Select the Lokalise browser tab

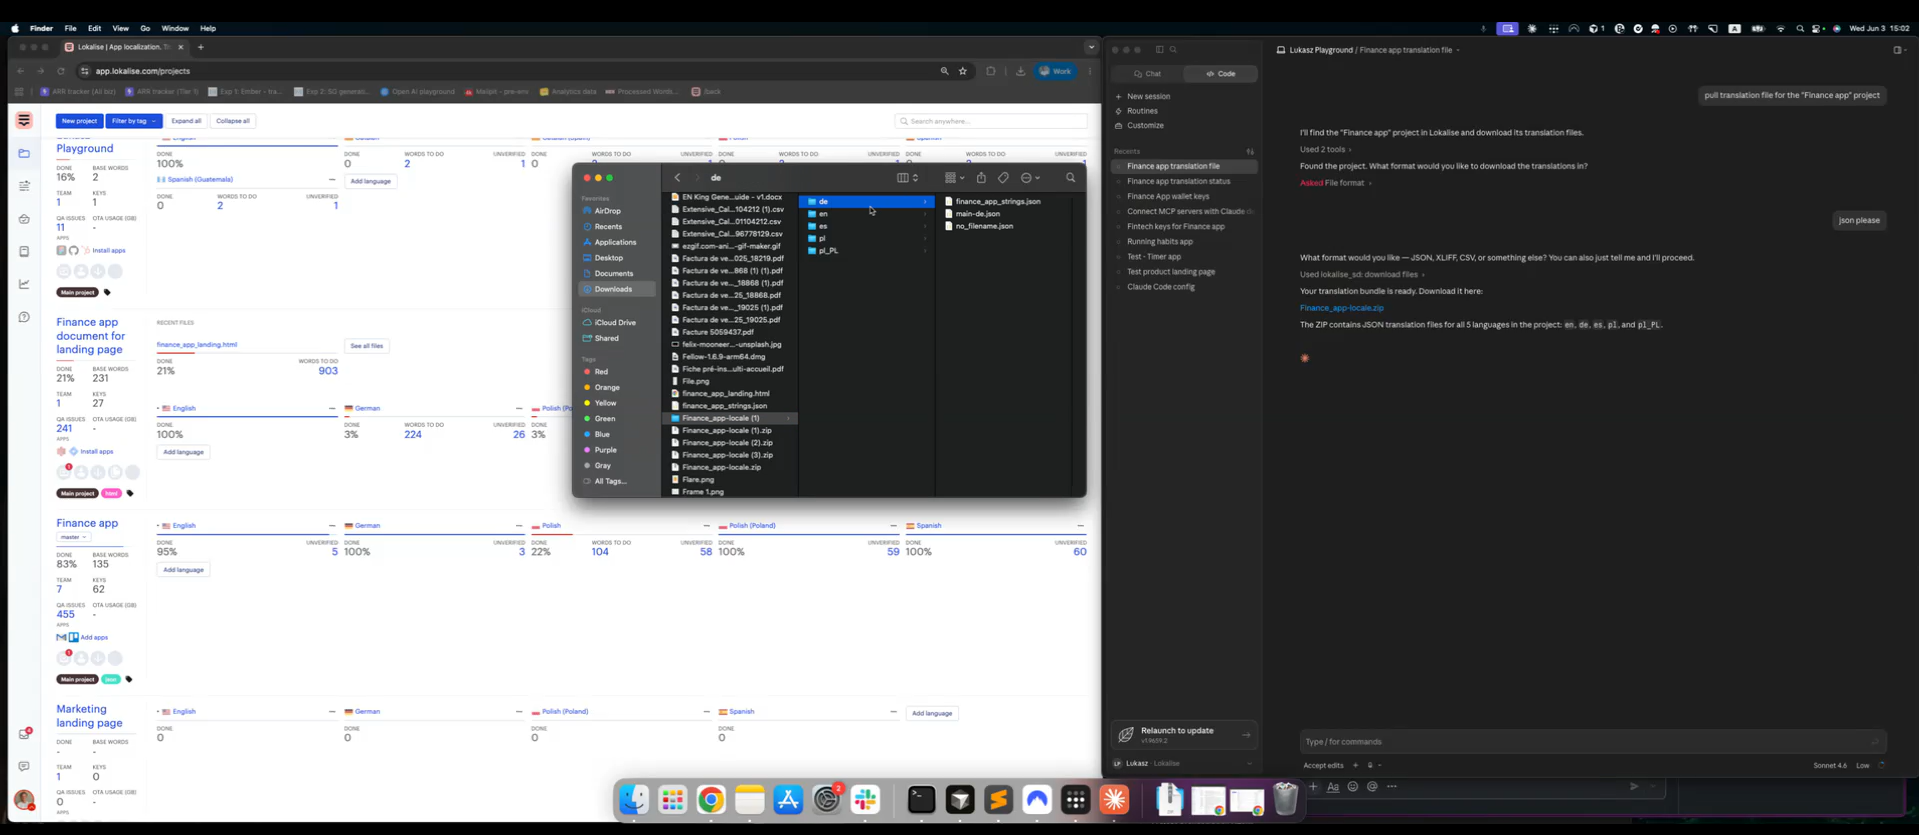pos(123,47)
